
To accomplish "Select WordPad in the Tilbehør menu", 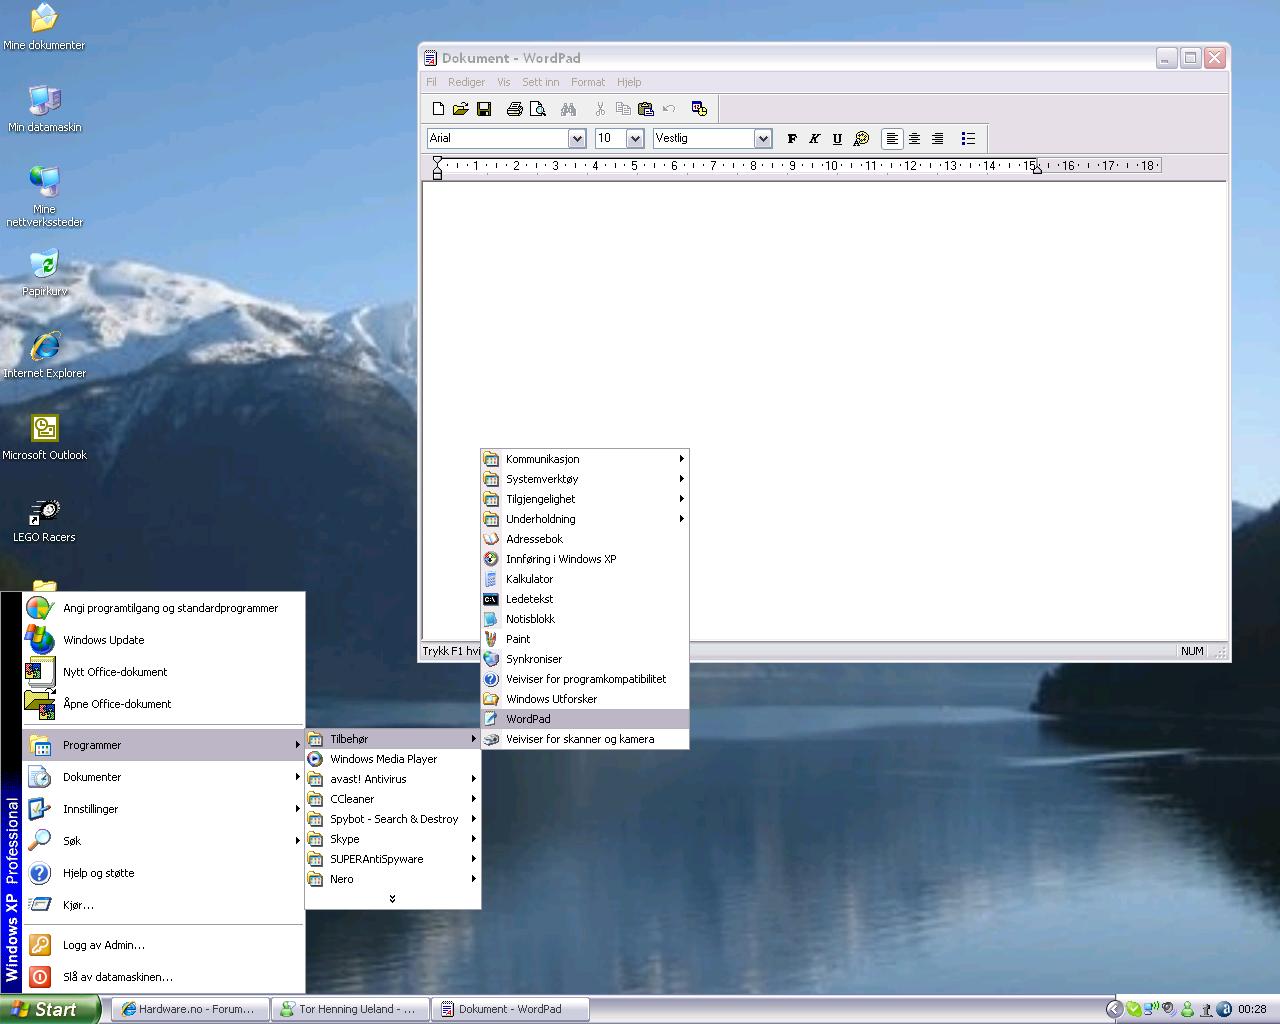I will pos(585,719).
